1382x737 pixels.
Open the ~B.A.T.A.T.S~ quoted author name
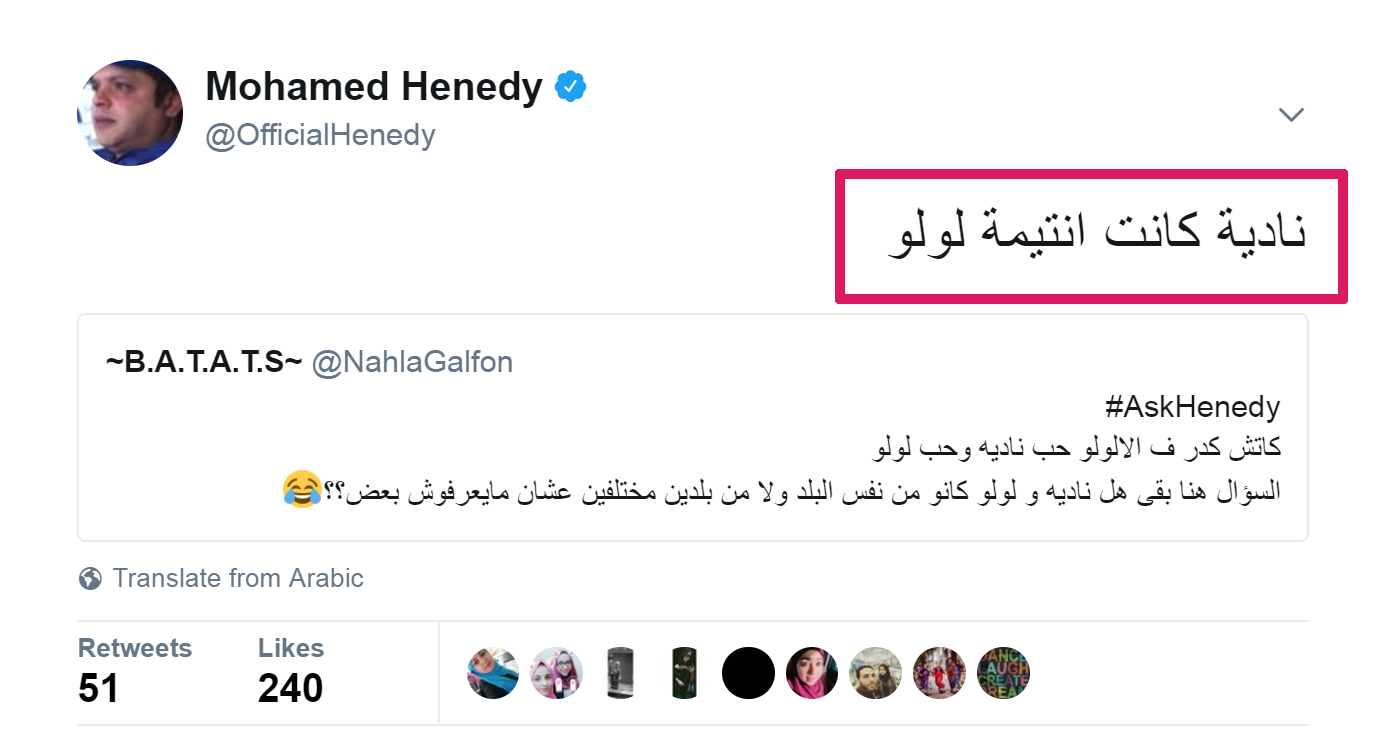(x=204, y=361)
